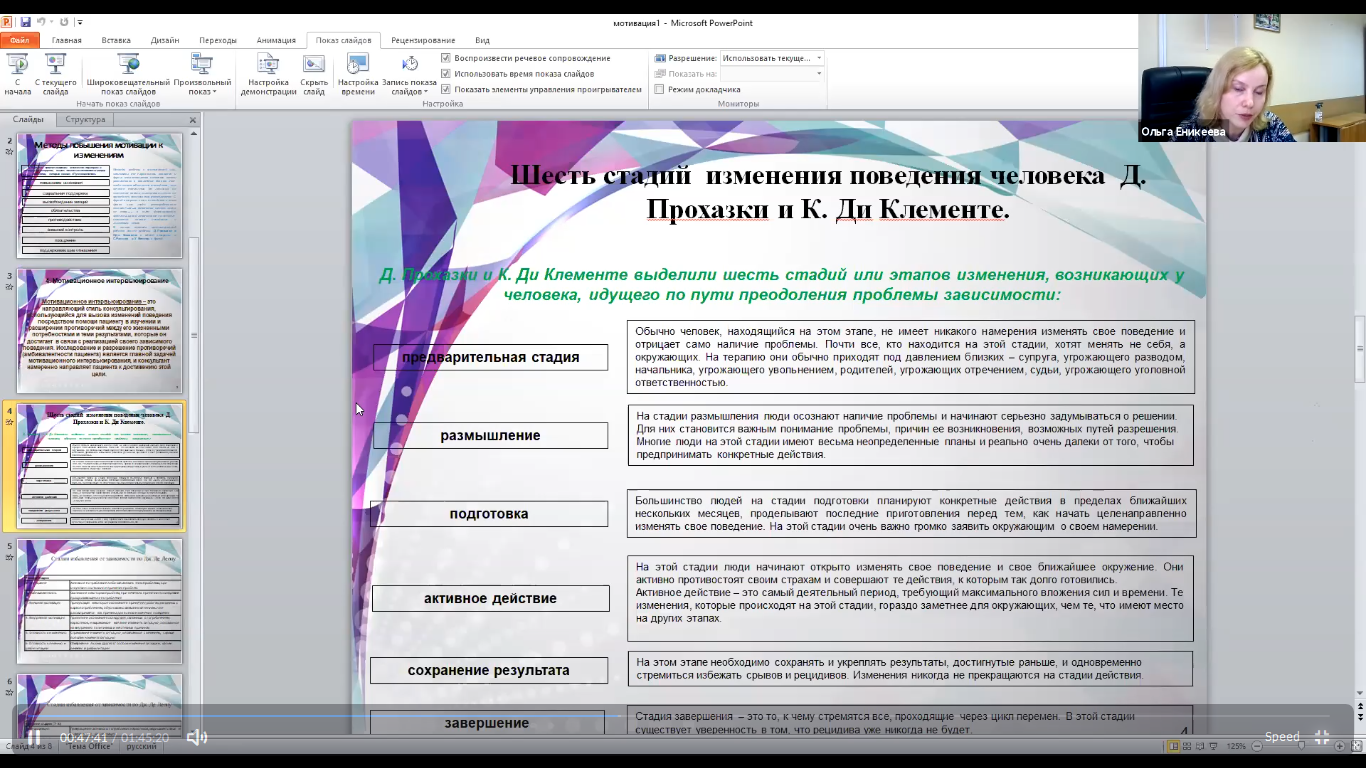The image size is (1366, 768).
Task: Start slideshow from current slide
Action: pyautogui.click(x=55, y=74)
